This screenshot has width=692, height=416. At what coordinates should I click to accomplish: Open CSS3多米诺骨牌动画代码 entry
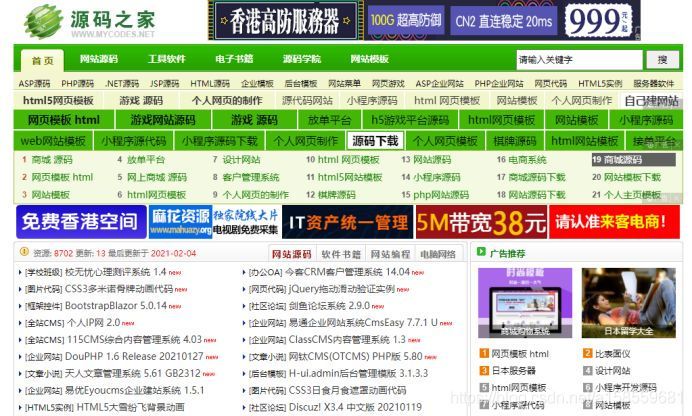coord(119,289)
